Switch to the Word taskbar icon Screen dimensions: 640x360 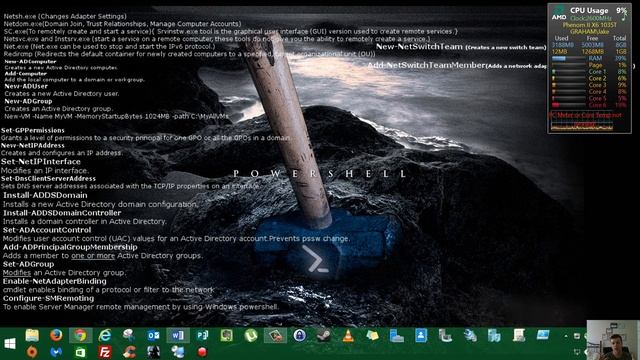coord(178,336)
